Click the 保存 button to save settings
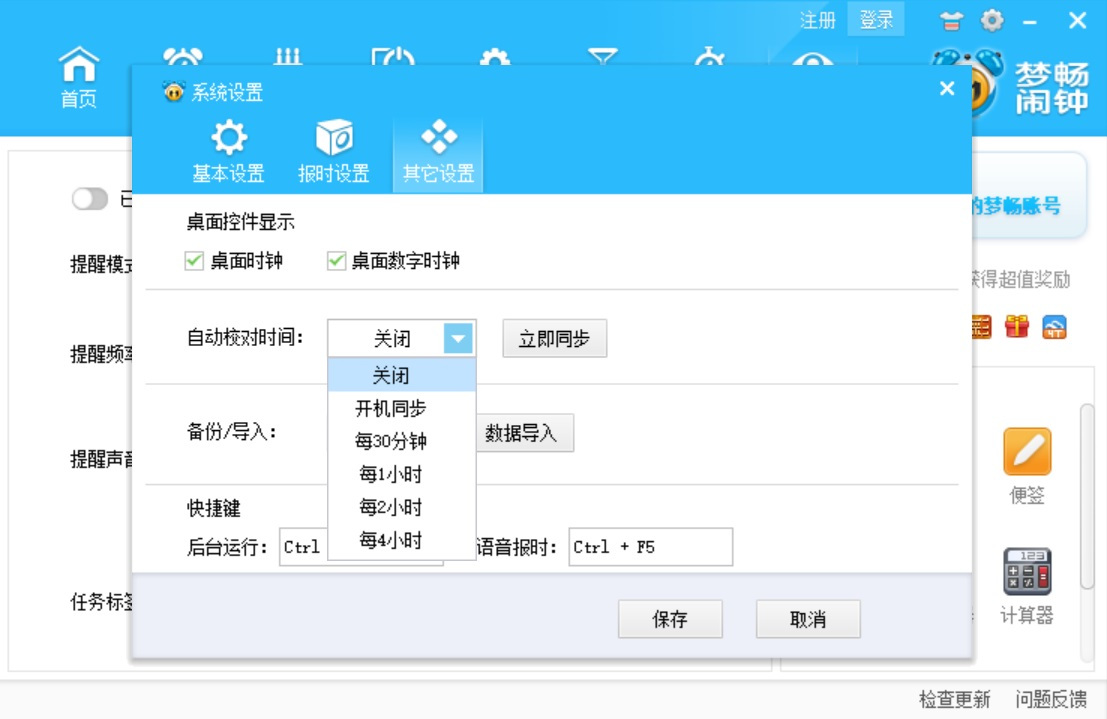The width and height of the screenshot is (1107, 719). tap(670, 619)
